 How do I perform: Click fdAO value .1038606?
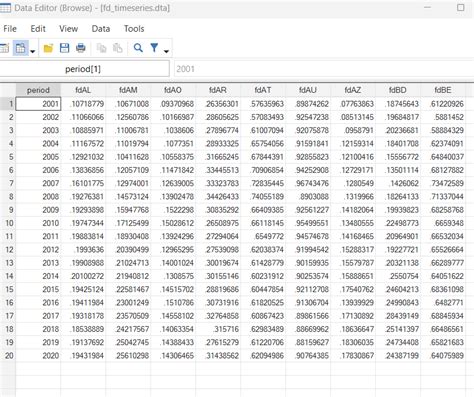173,130
